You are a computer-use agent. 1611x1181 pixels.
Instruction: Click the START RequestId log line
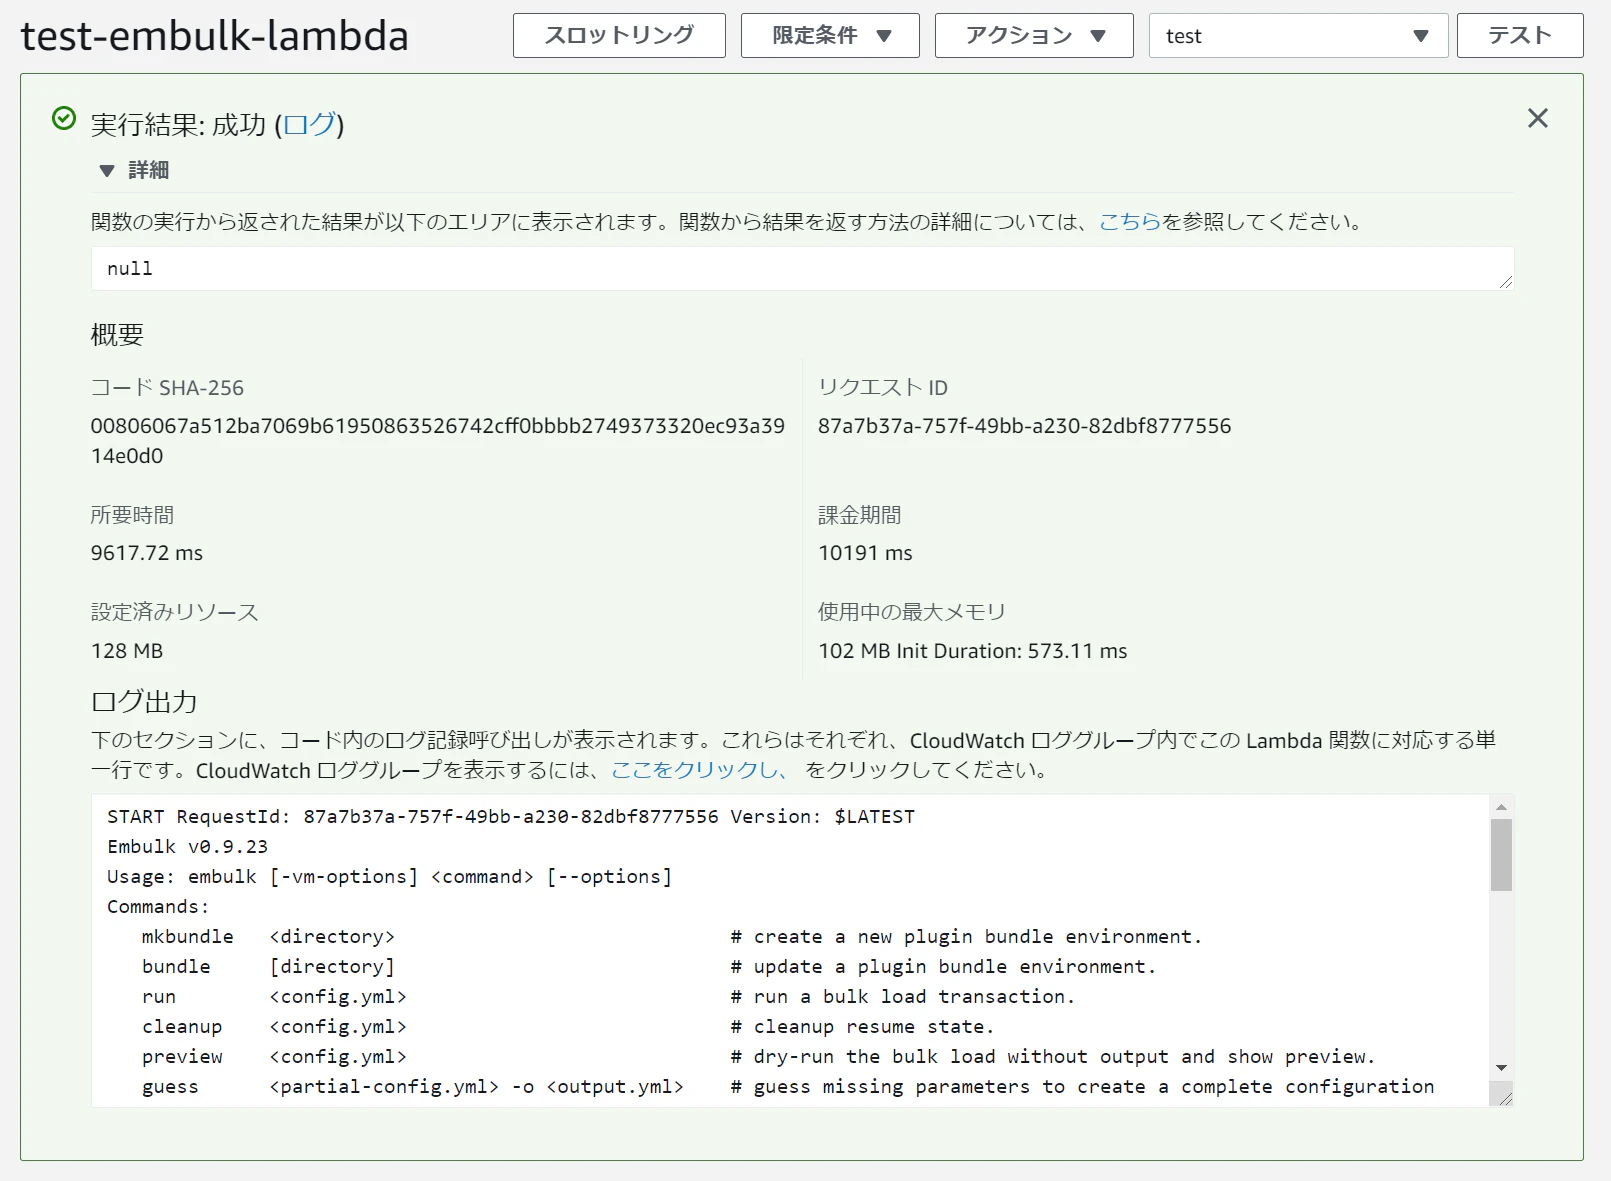tap(511, 817)
